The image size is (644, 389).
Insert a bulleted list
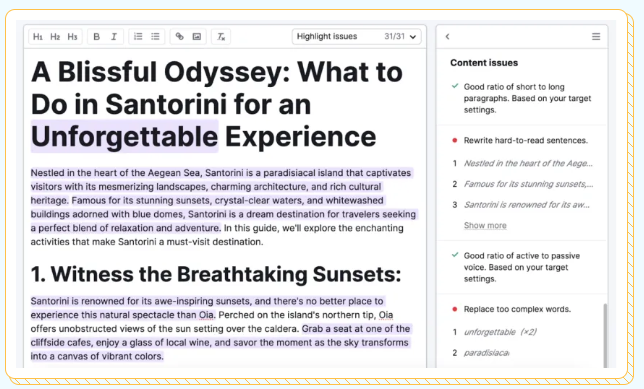(155, 37)
